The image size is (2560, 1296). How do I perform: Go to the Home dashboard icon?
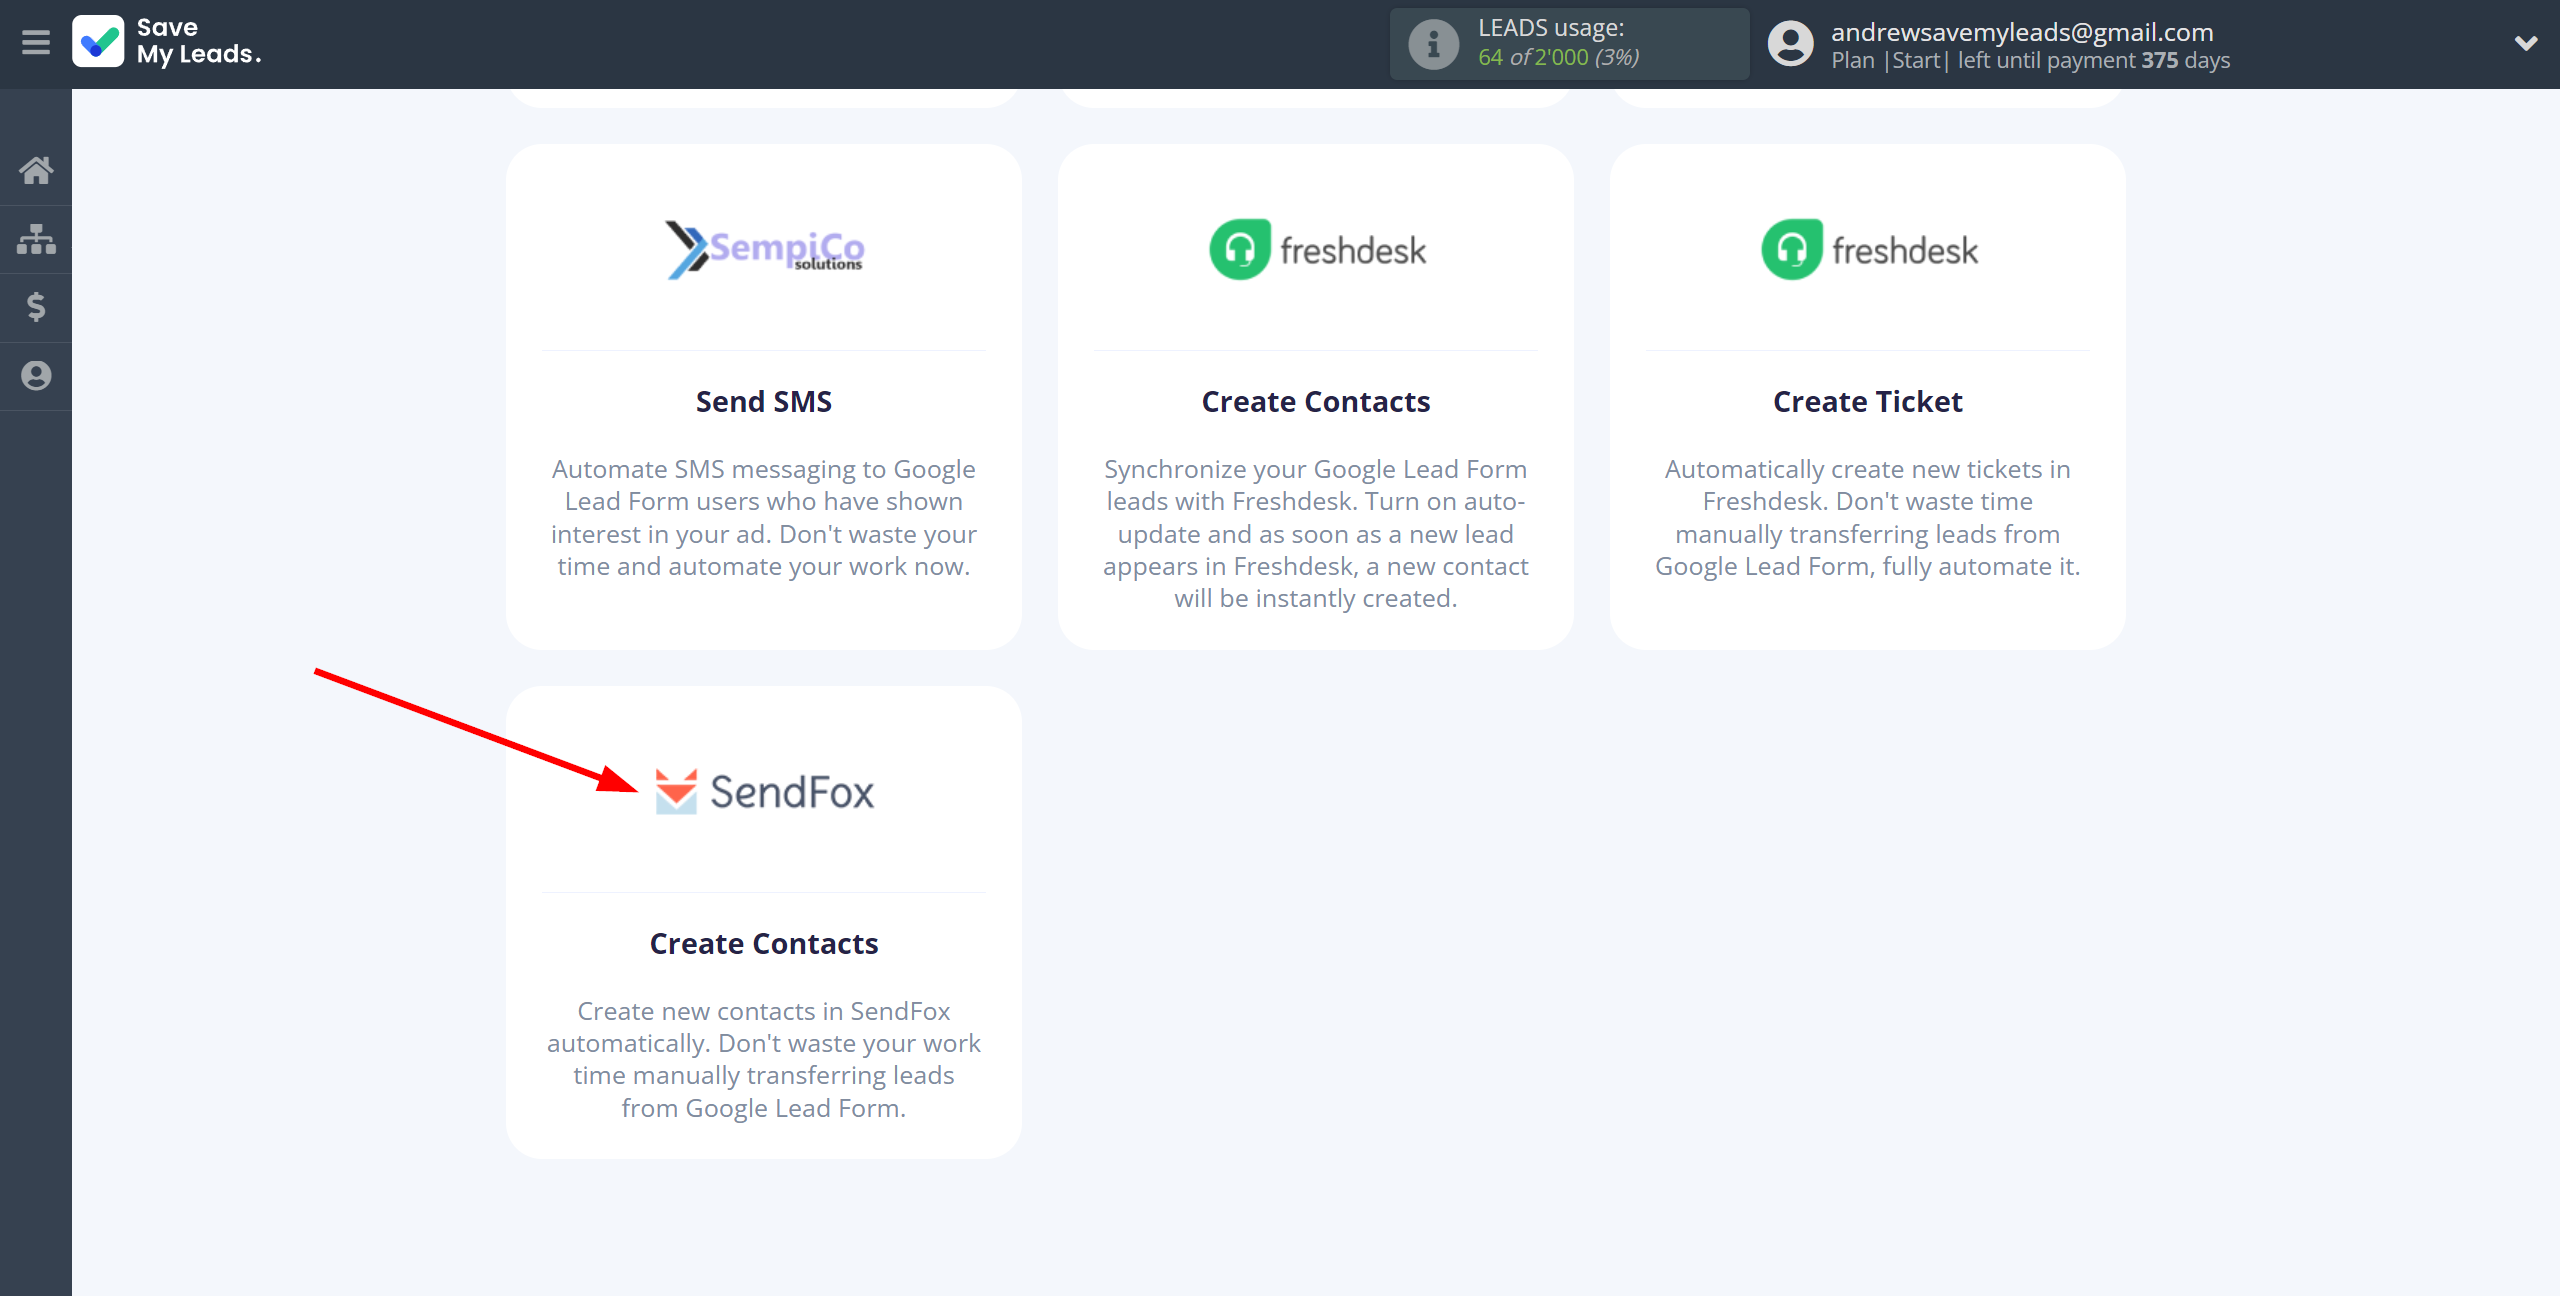pyautogui.click(x=36, y=170)
